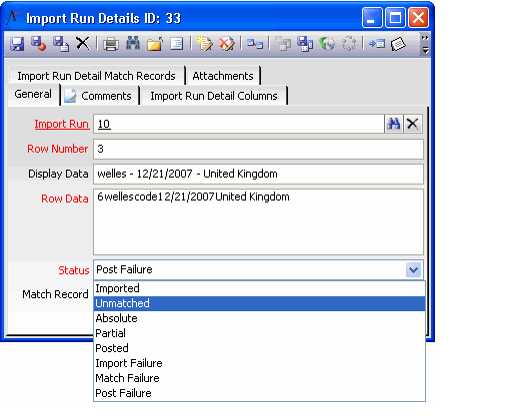Clear Import Run field with X button
The height and width of the screenshot is (420, 528).
pyautogui.click(x=412, y=124)
